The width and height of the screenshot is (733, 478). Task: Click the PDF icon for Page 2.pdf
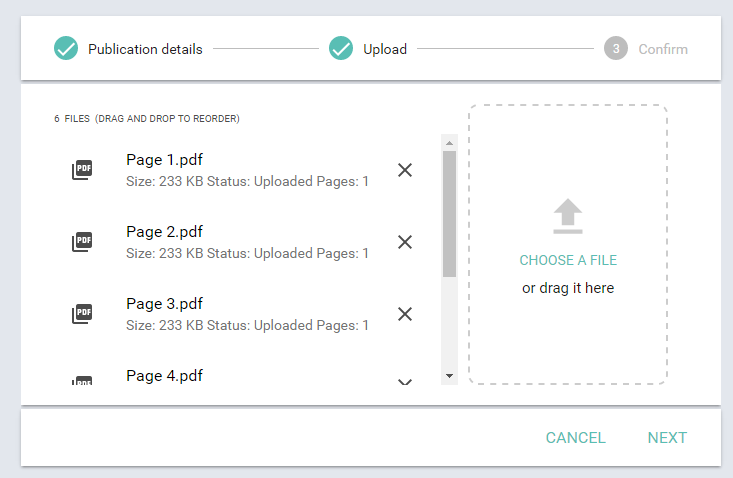(82, 242)
